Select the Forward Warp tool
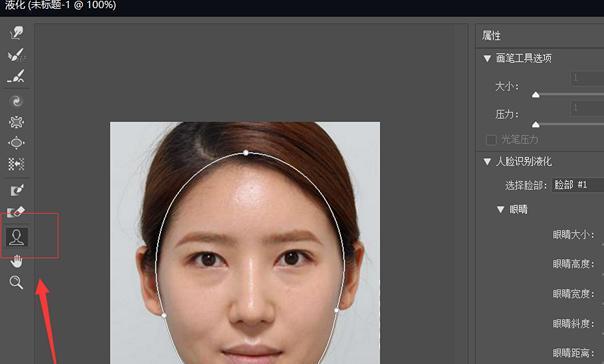The width and height of the screenshot is (604, 364). pyautogui.click(x=16, y=33)
